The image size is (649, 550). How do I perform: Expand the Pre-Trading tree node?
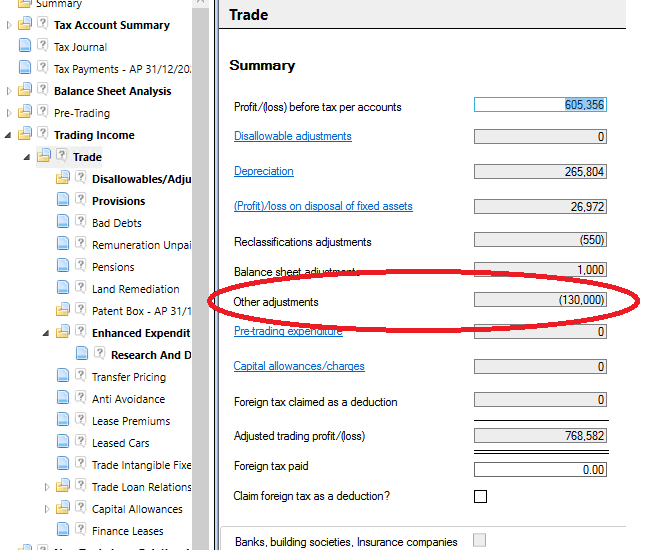9,113
